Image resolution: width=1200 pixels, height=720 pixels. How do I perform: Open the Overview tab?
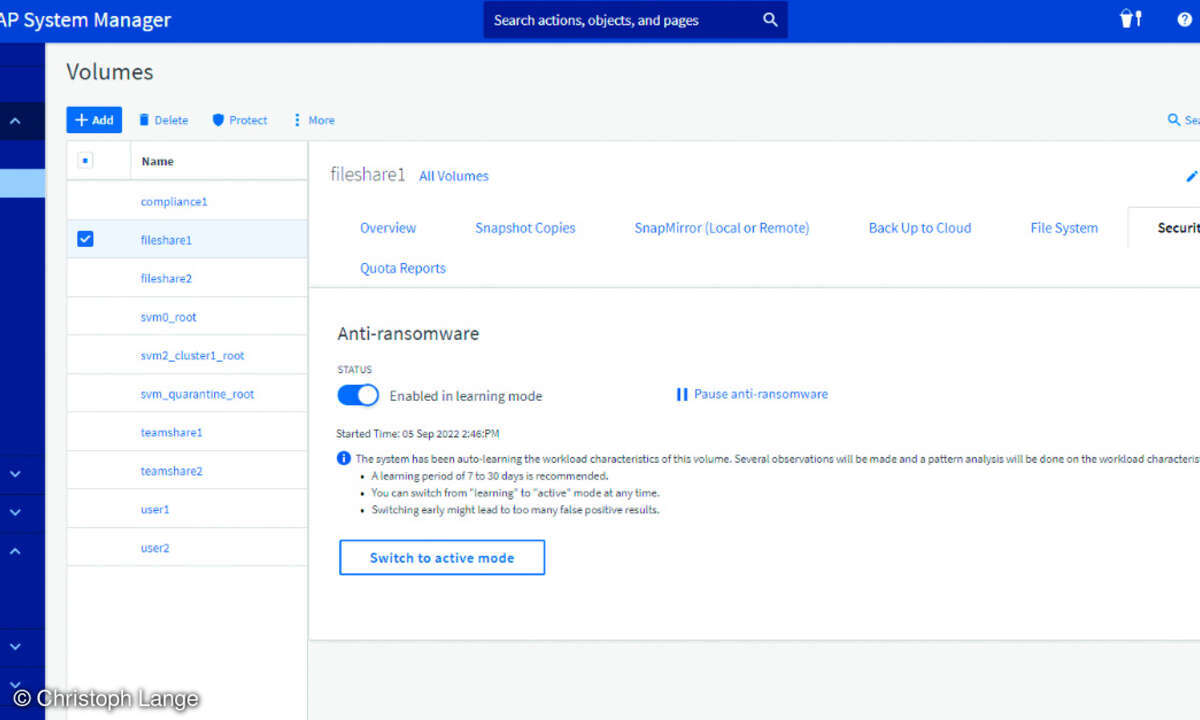click(x=388, y=228)
